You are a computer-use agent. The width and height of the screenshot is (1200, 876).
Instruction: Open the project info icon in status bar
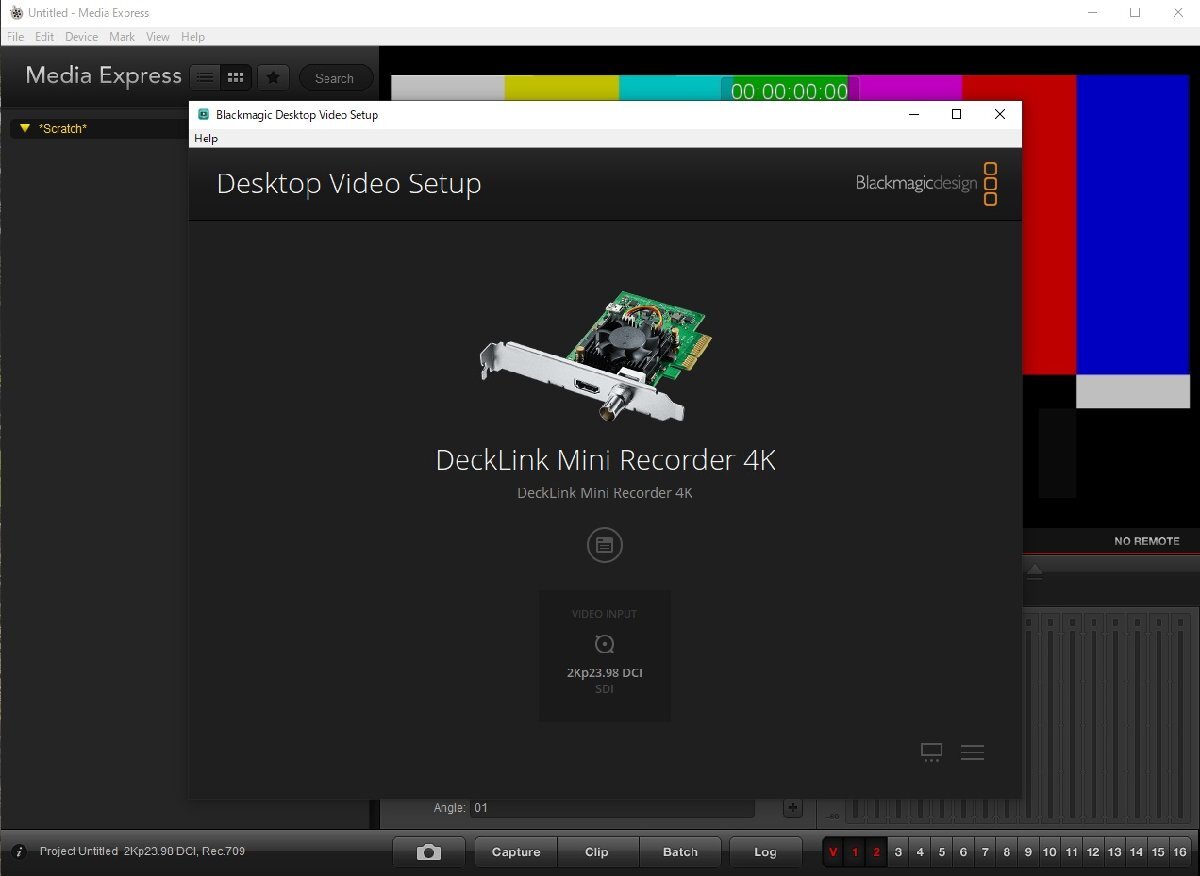[x=18, y=852]
